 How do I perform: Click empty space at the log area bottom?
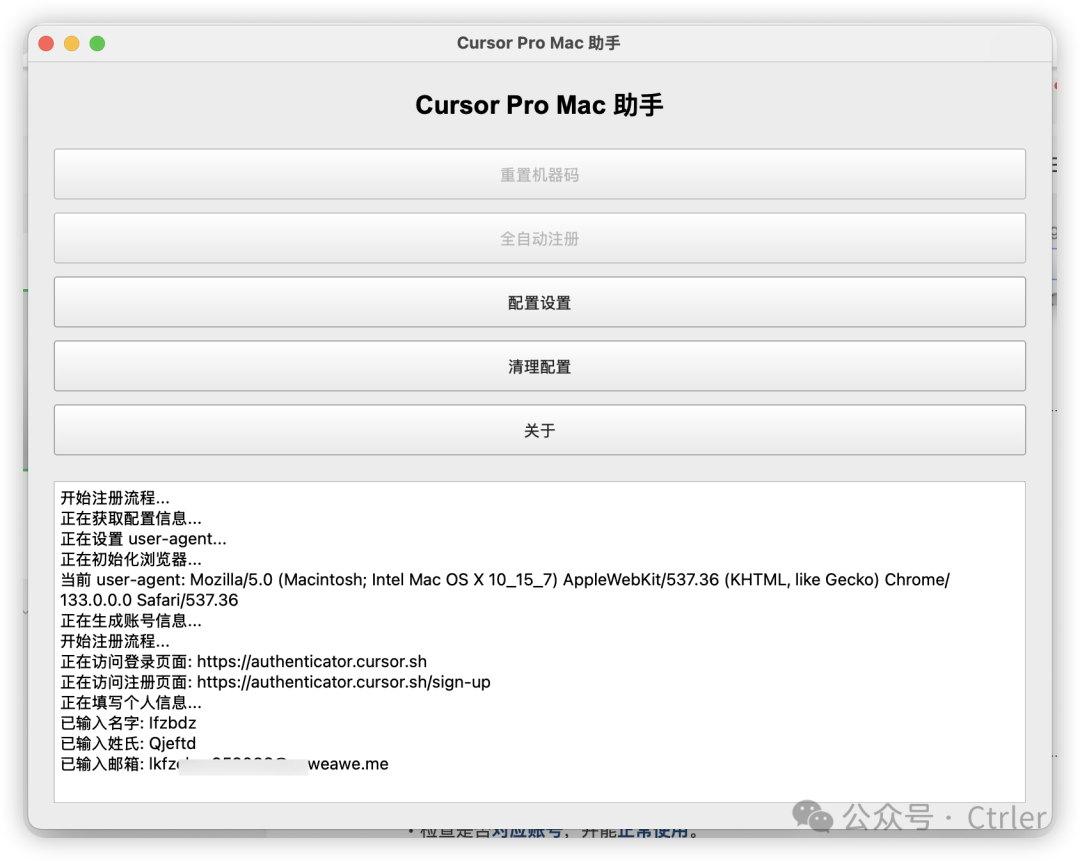coord(539,787)
